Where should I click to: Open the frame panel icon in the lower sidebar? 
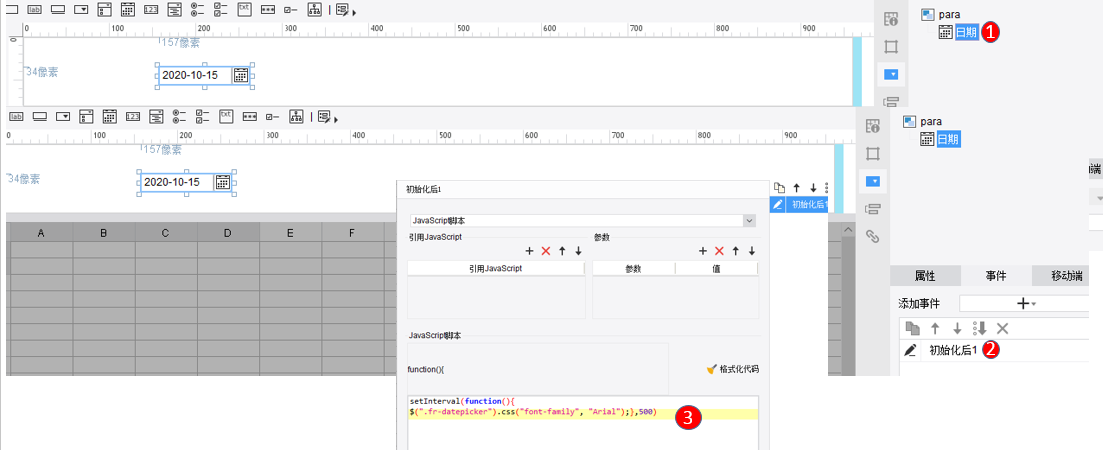point(873,154)
